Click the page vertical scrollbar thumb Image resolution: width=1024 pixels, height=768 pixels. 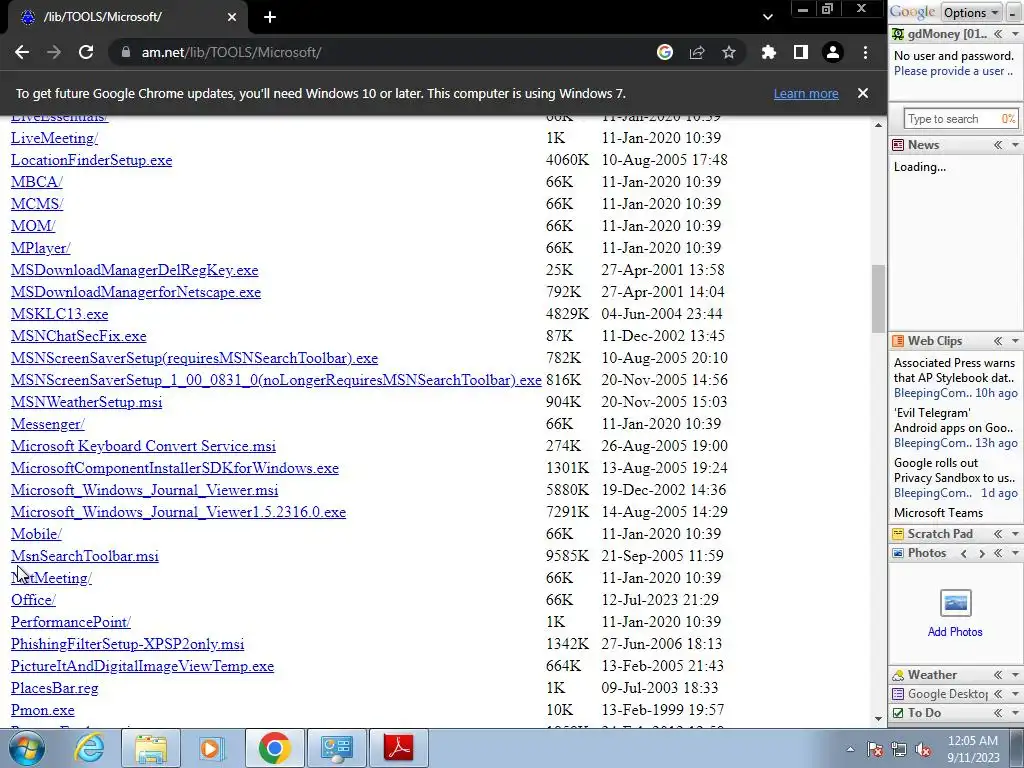[878, 298]
